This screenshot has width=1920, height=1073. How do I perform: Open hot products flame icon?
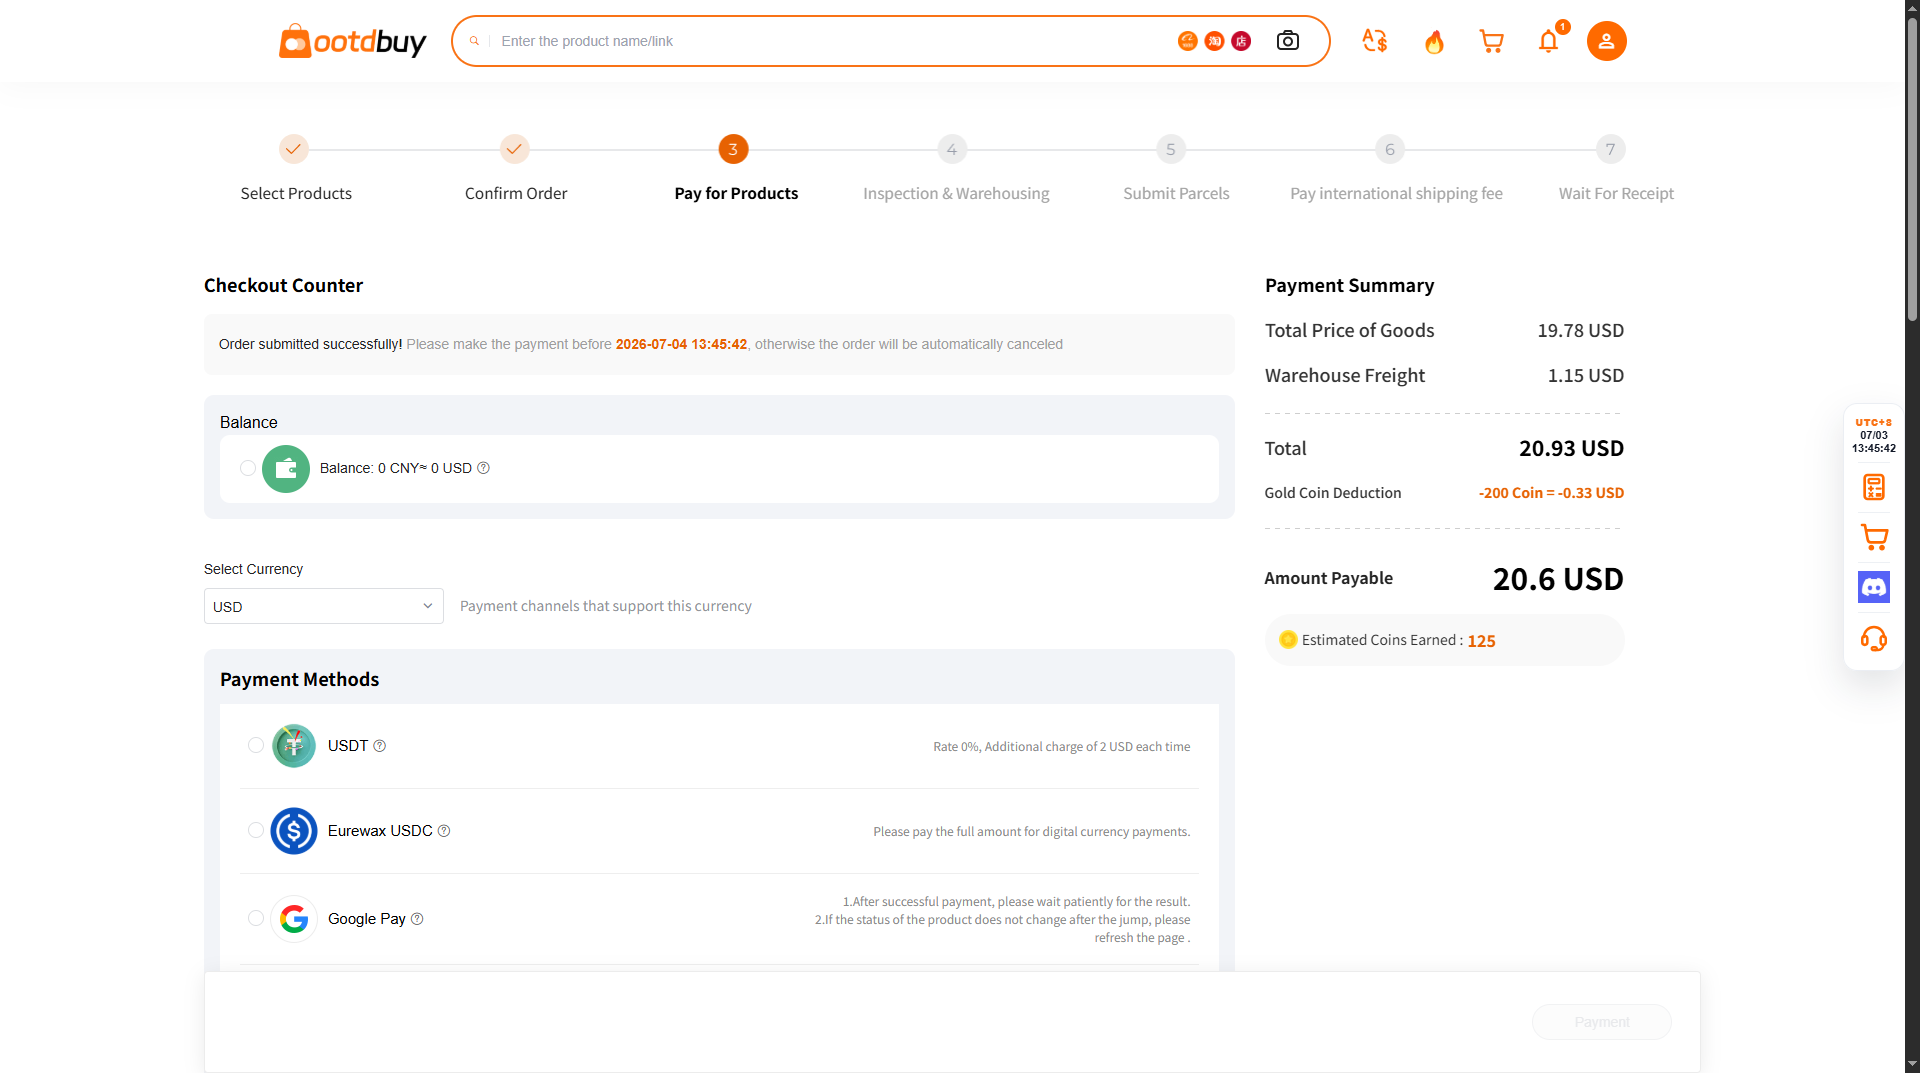(1434, 41)
